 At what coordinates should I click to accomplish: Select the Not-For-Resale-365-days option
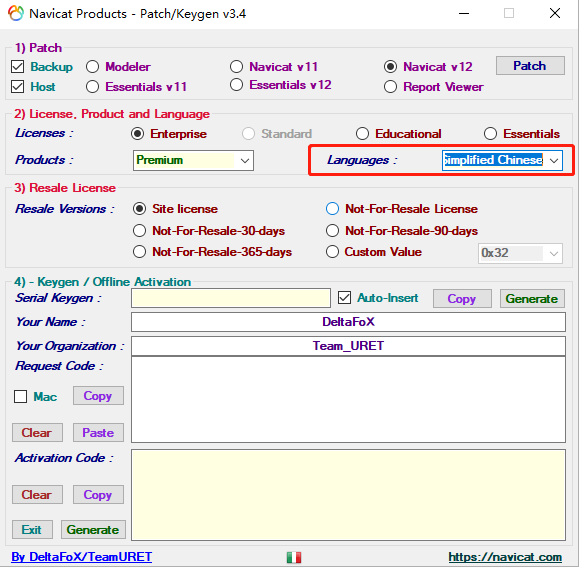(x=139, y=252)
